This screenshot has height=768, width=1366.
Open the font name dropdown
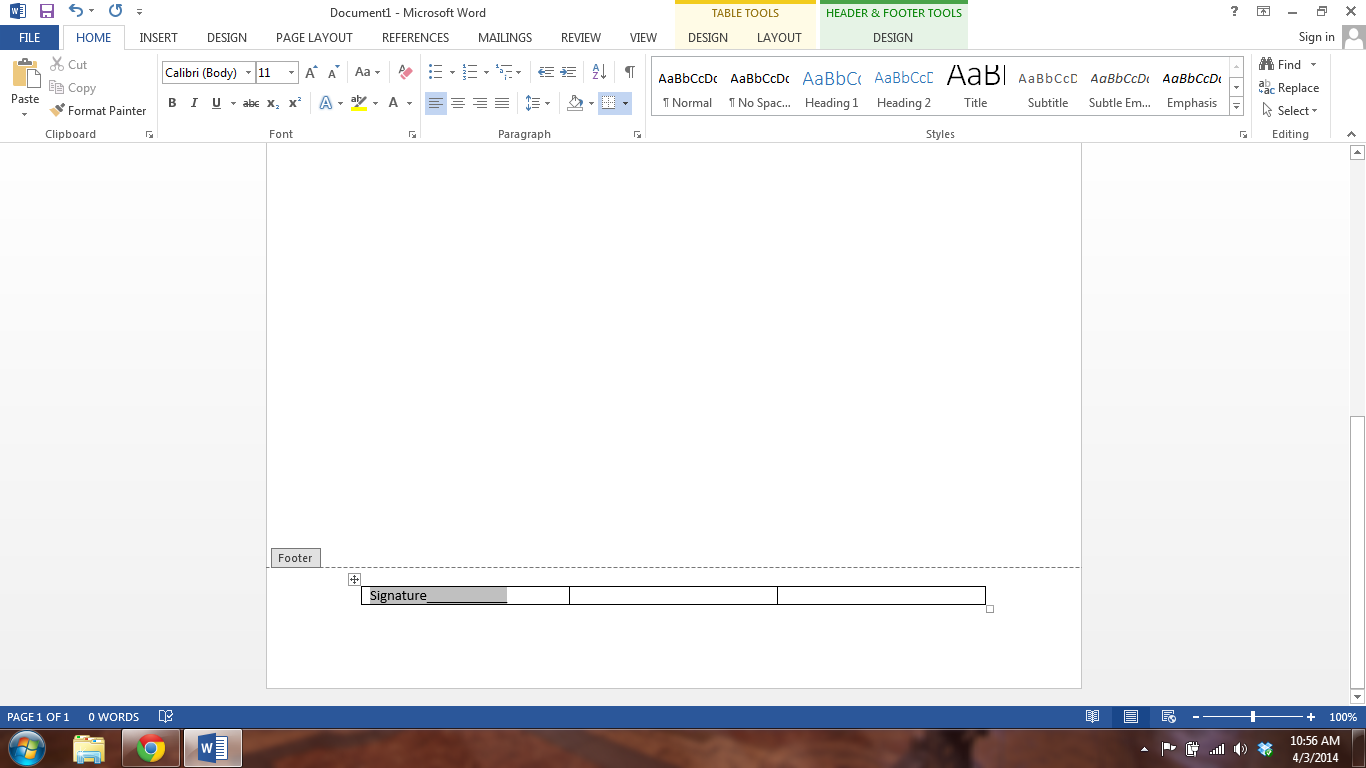click(x=248, y=73)
